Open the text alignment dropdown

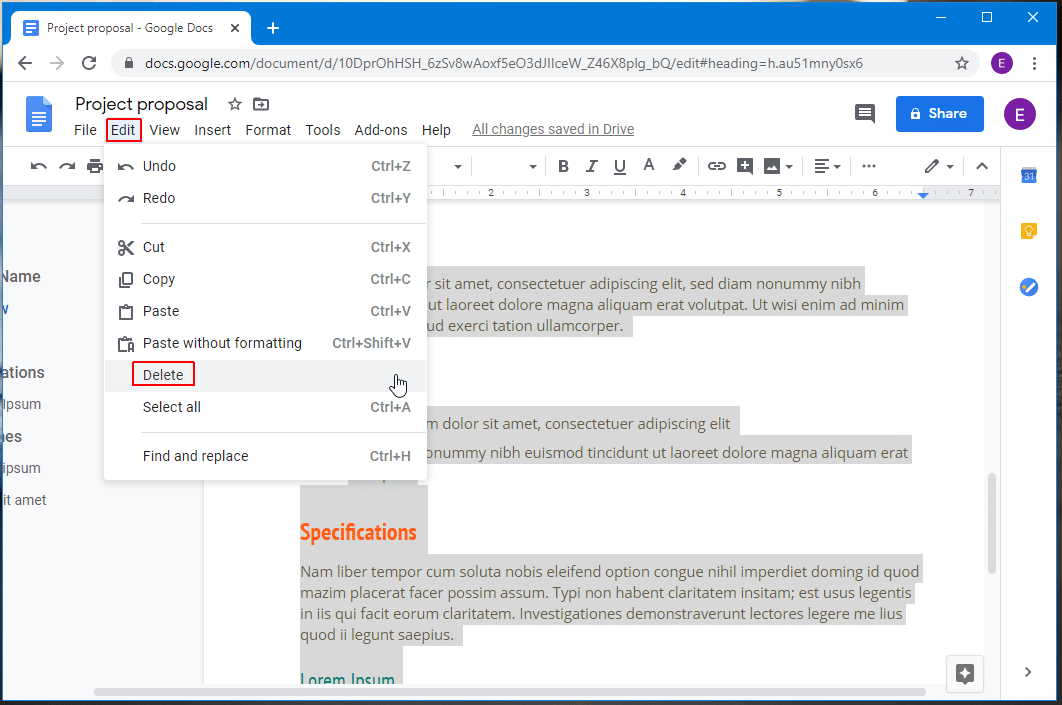click(827, 166)
